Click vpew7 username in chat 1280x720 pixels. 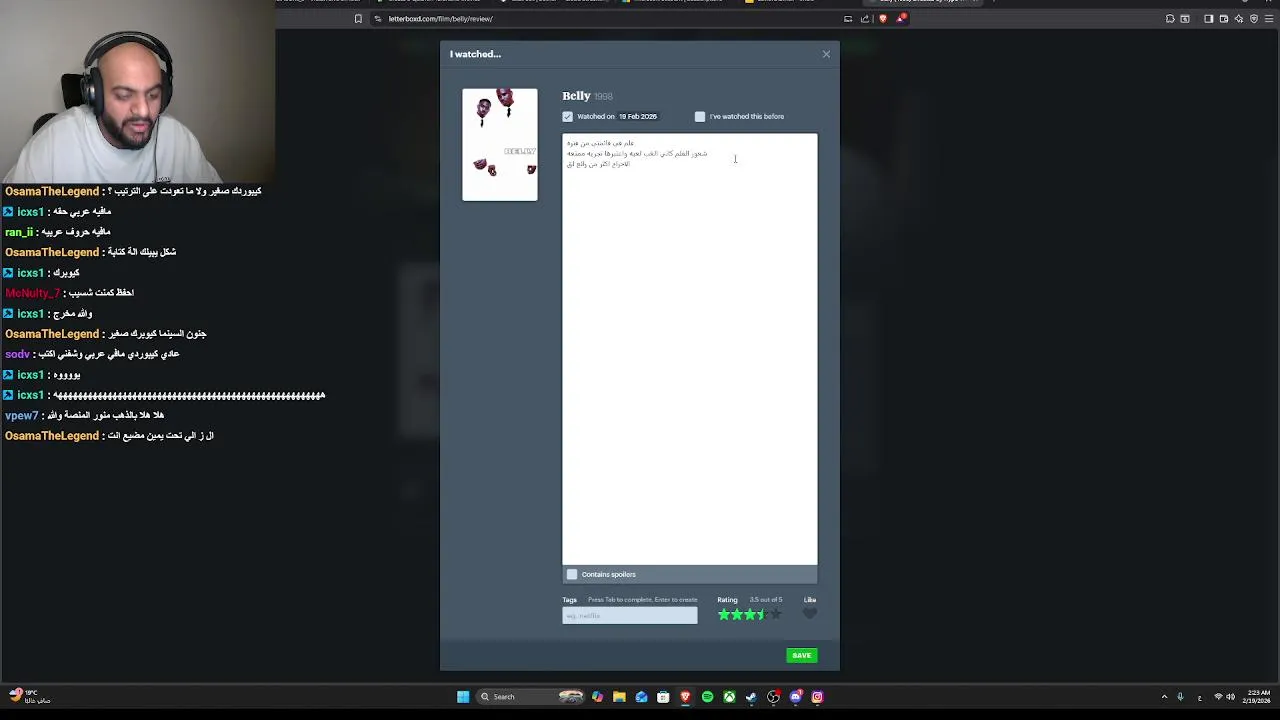[x=21, y=415]
